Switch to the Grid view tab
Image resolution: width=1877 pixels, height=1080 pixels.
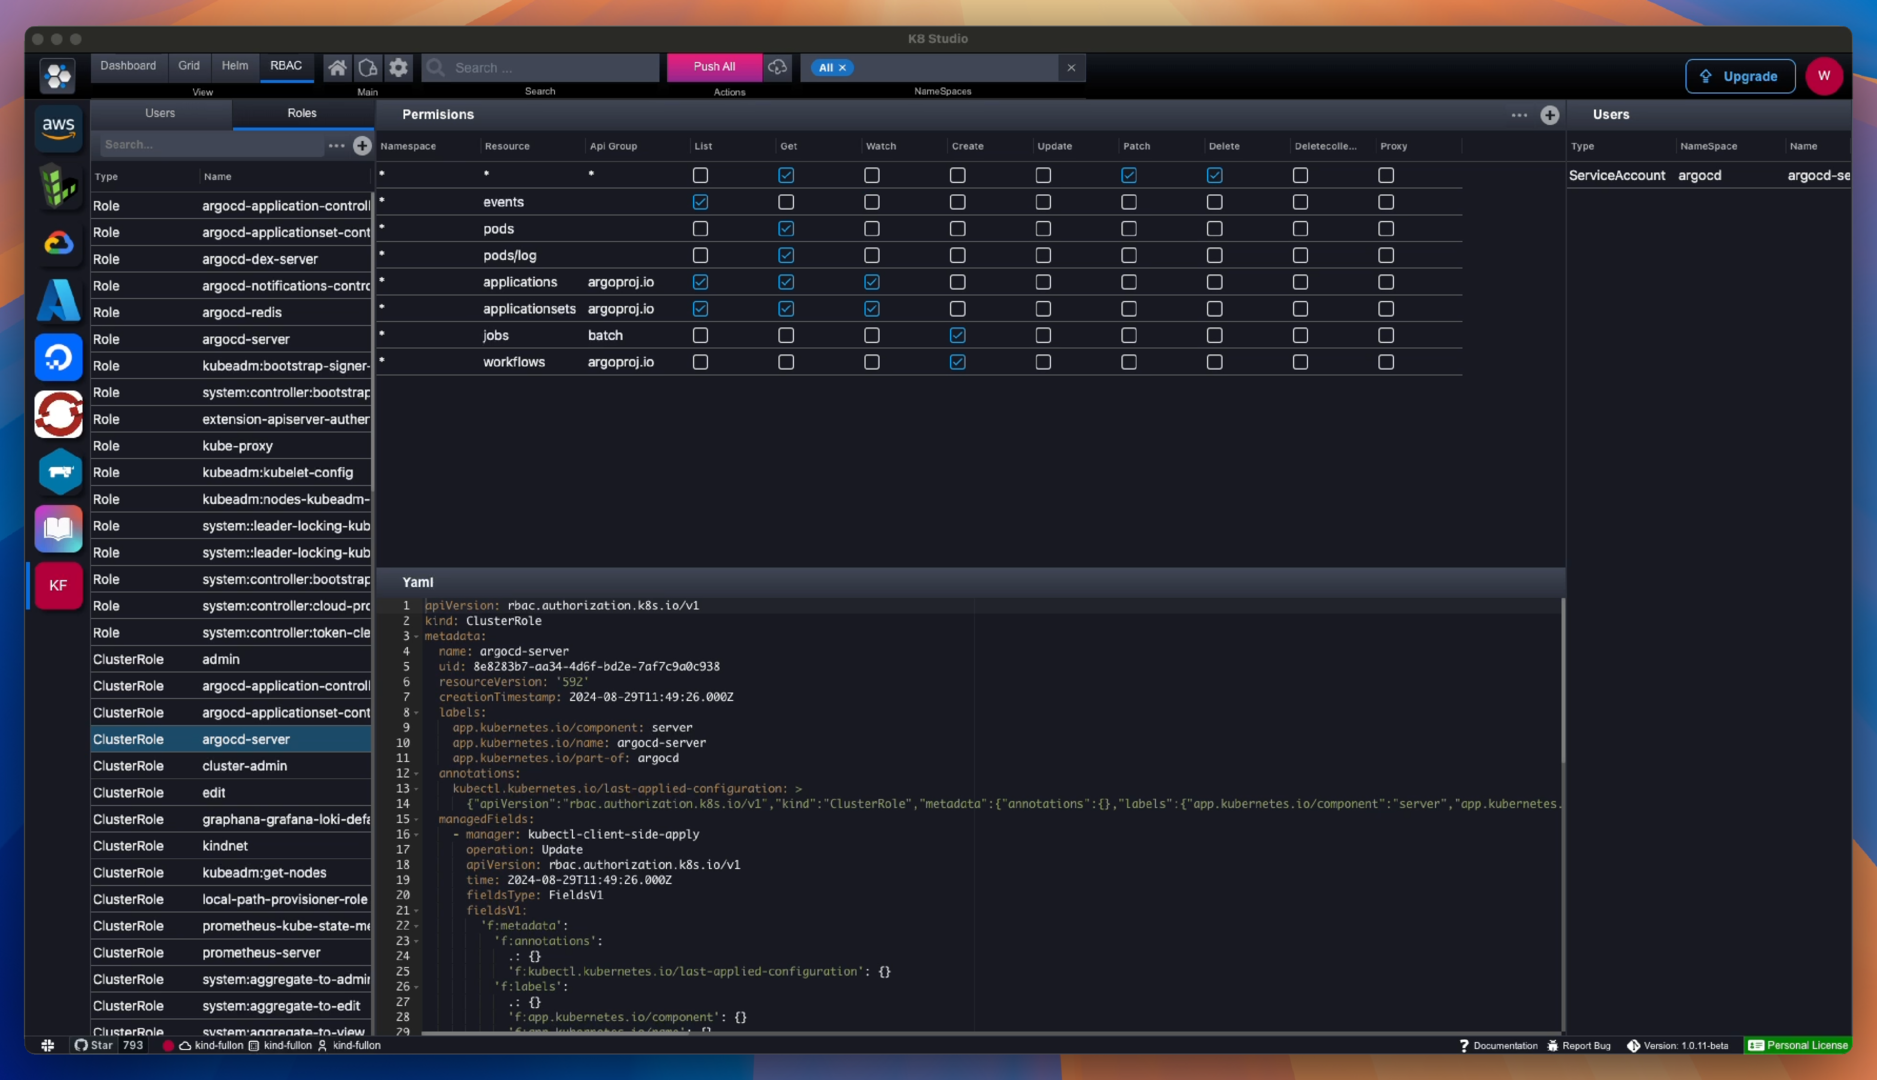189,66
